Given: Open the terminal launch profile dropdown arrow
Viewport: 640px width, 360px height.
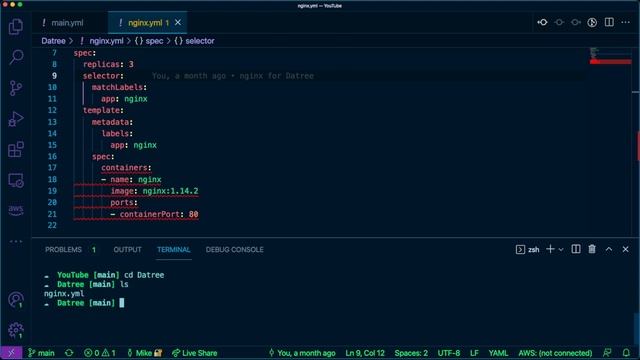Looking at the screenshot, I should (561, 249).
